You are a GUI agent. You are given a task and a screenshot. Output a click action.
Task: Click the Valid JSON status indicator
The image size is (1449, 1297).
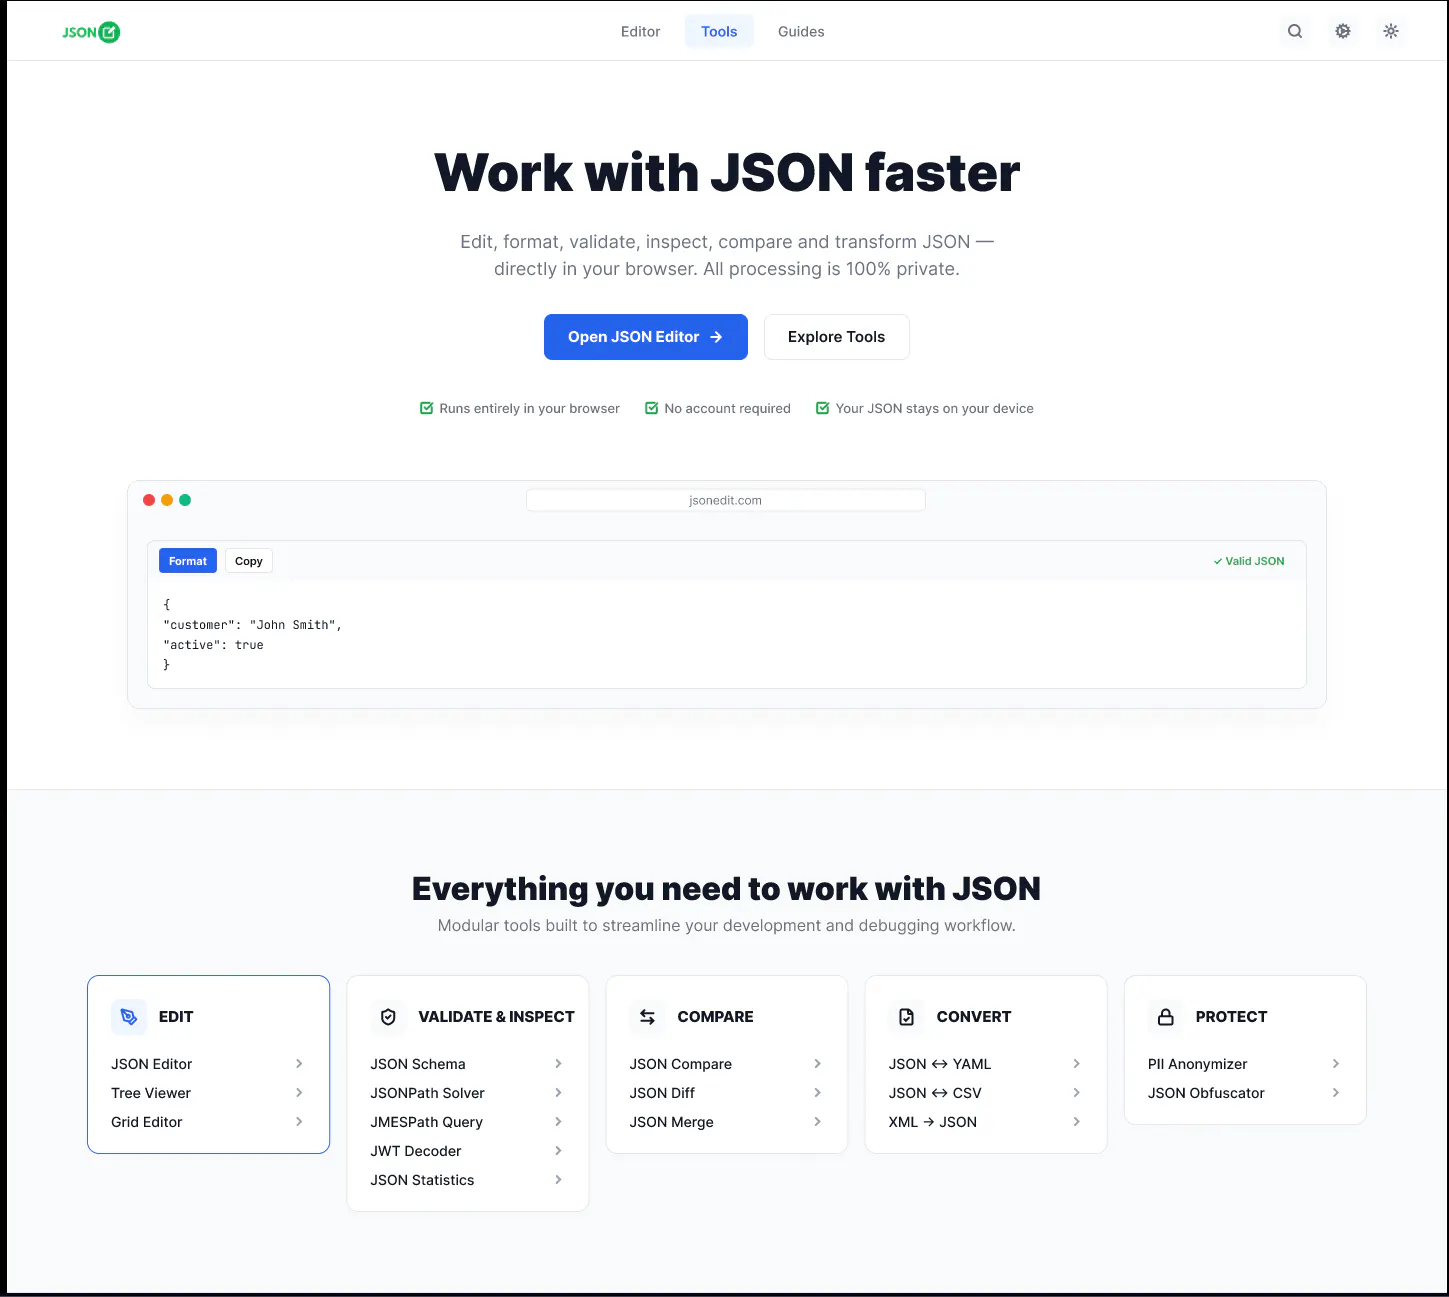(x=1249, y=561)
